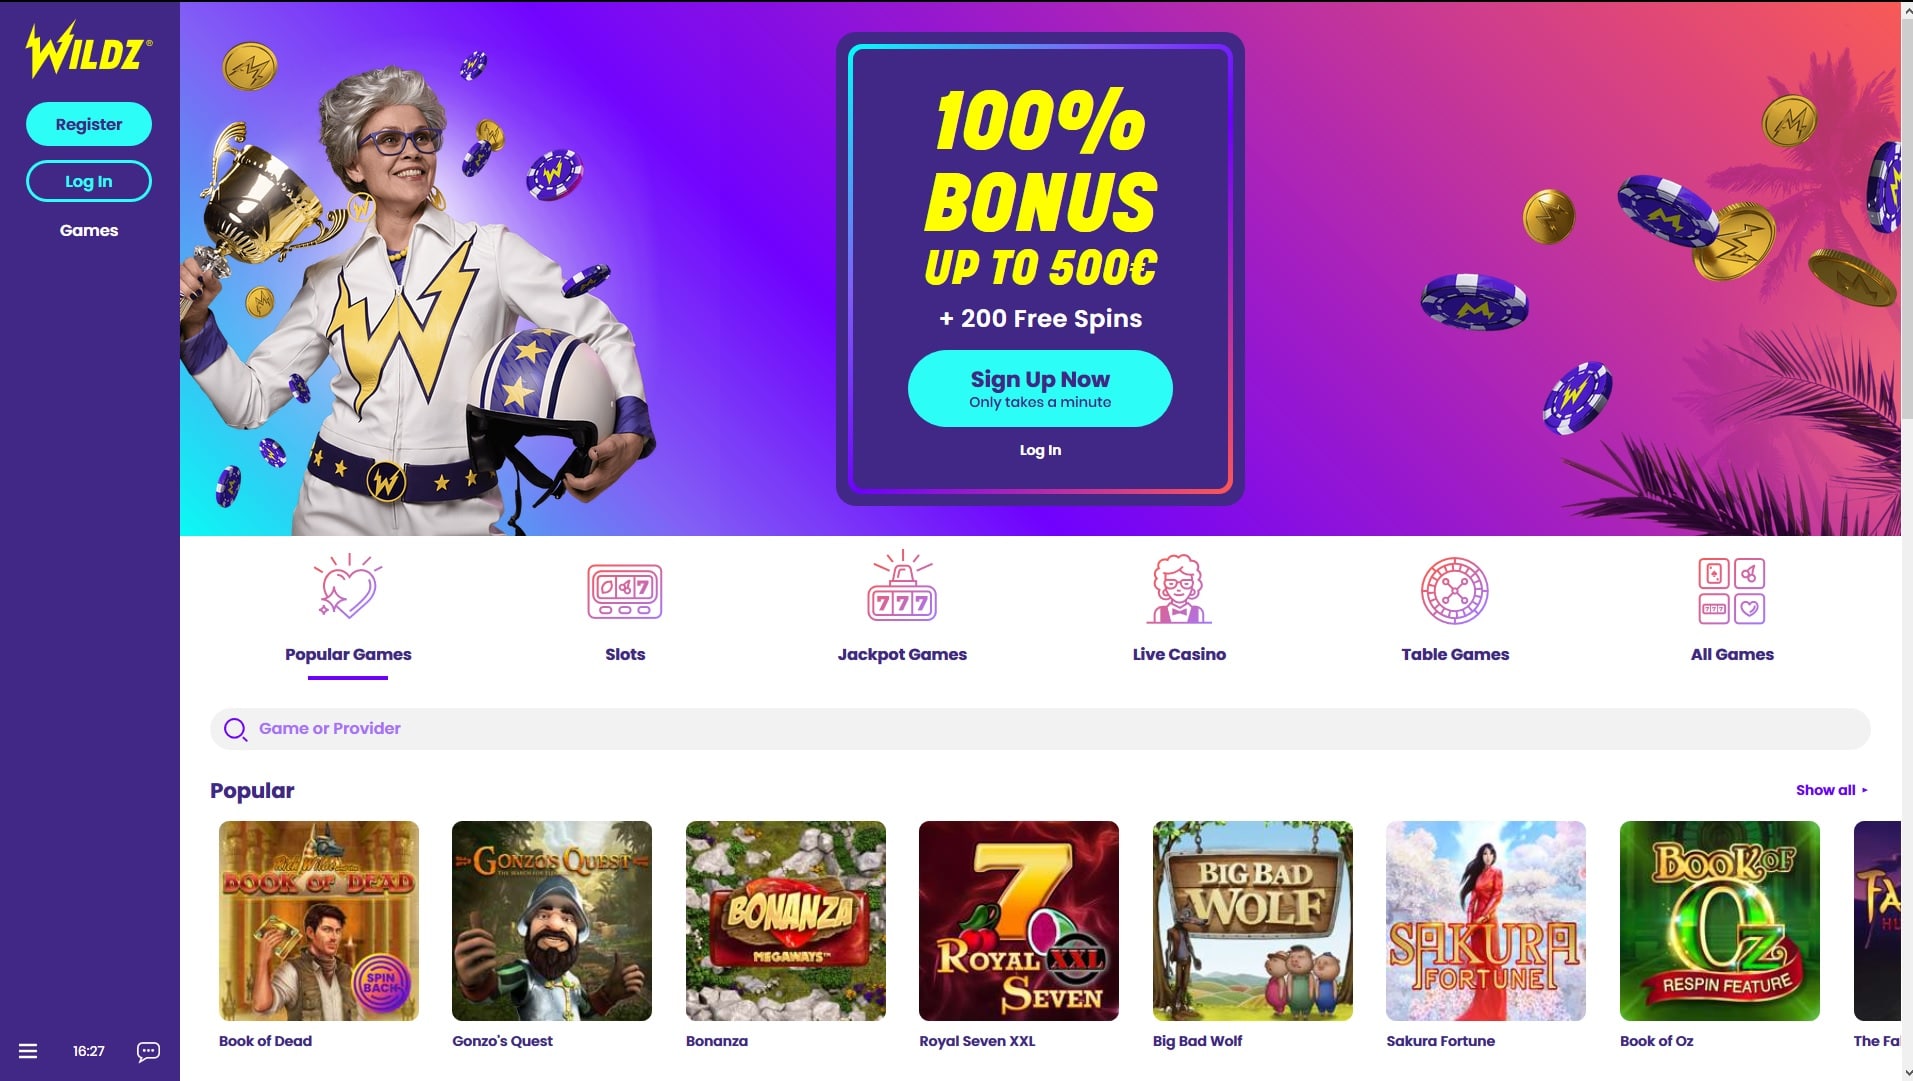
Task: Open the live chat bubble icon
Action: click(148, 1051)
